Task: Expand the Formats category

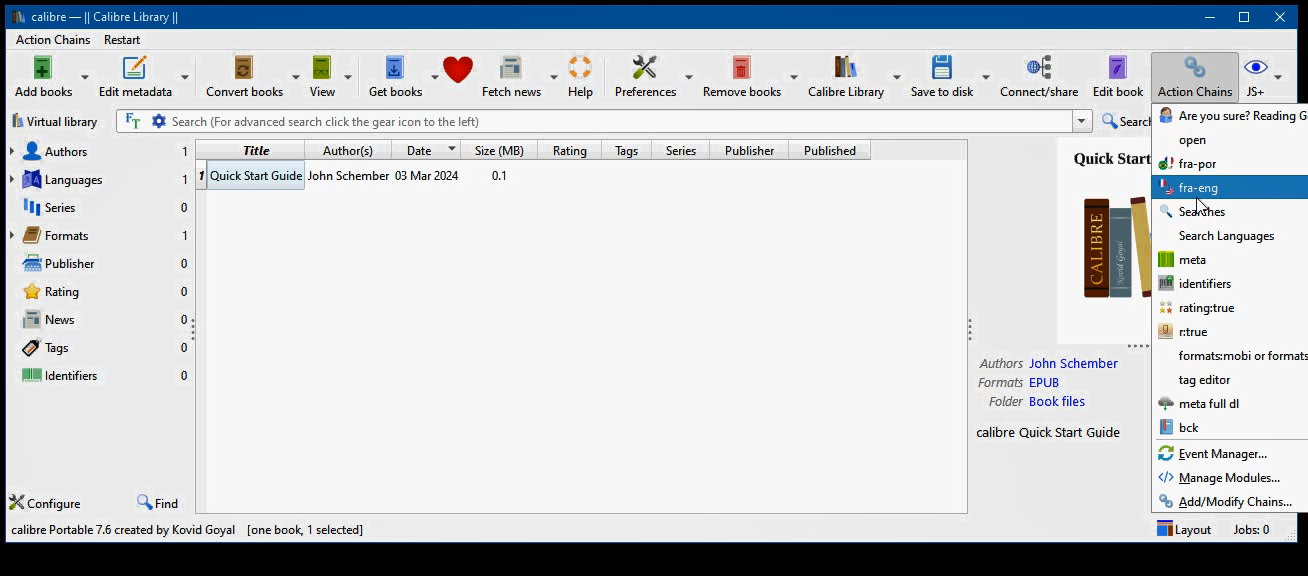Action: (x=12, y=235)
